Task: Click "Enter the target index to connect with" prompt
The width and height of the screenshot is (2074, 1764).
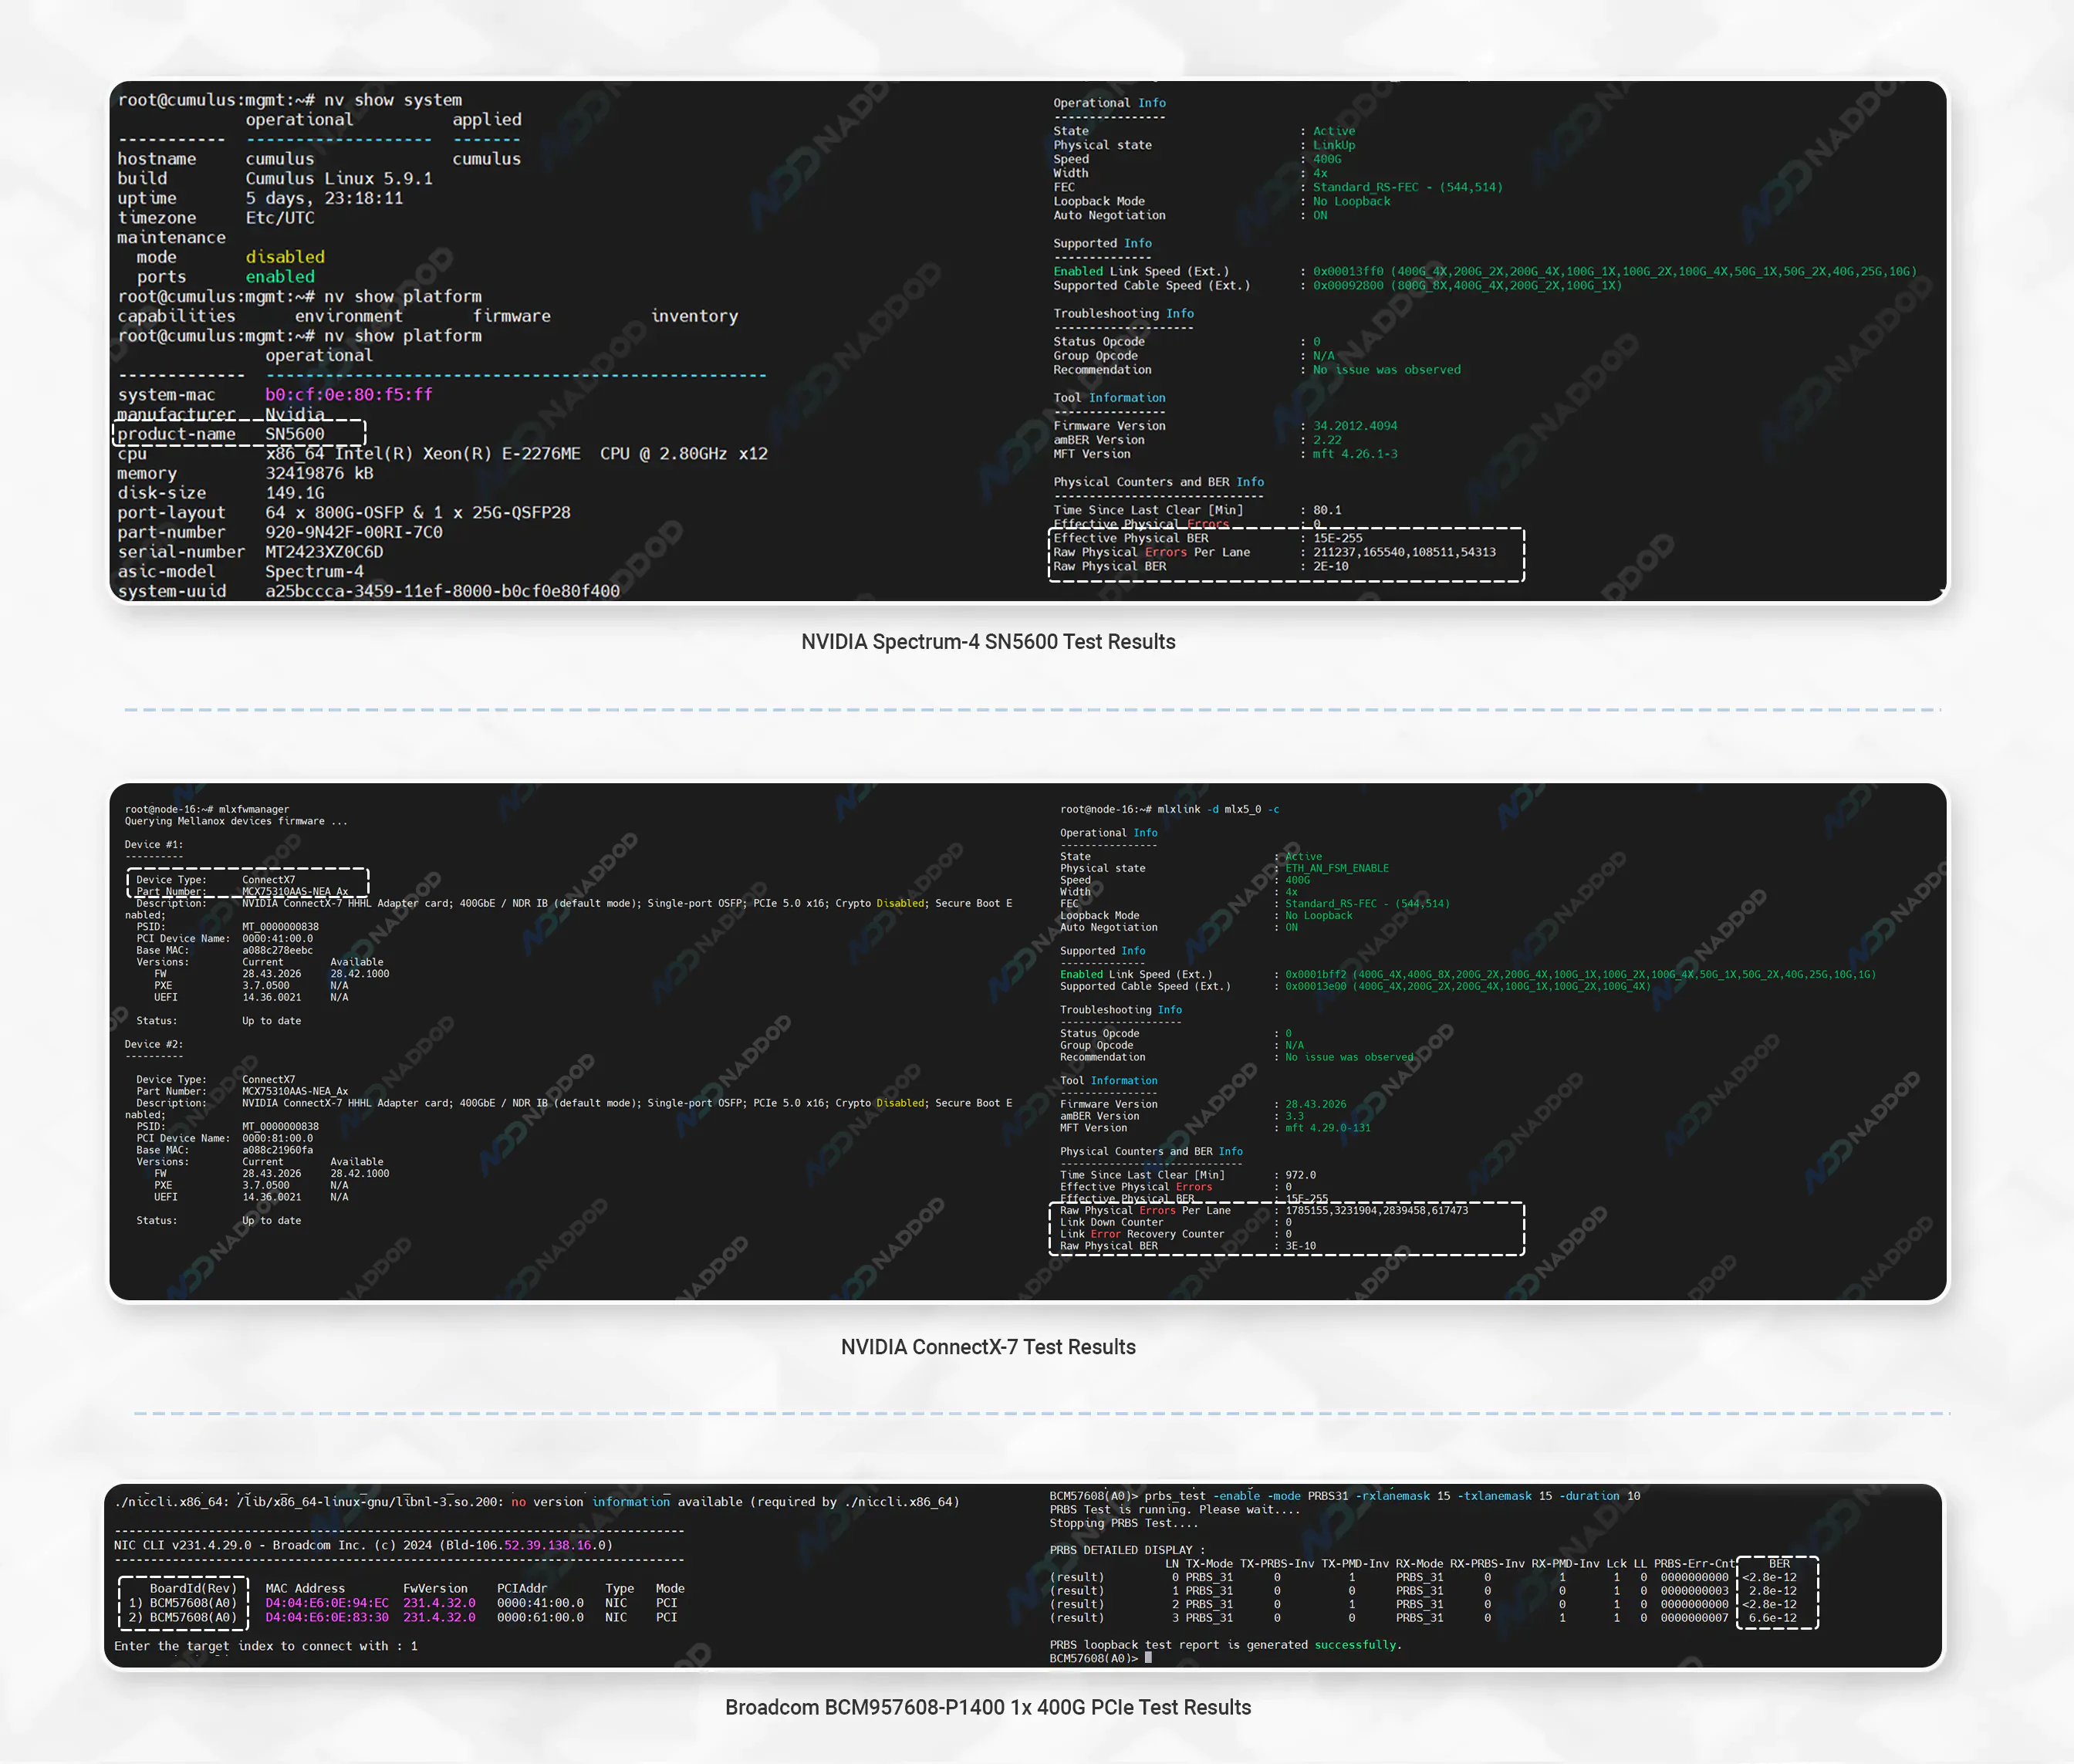Action: [x=265, y=1646]
